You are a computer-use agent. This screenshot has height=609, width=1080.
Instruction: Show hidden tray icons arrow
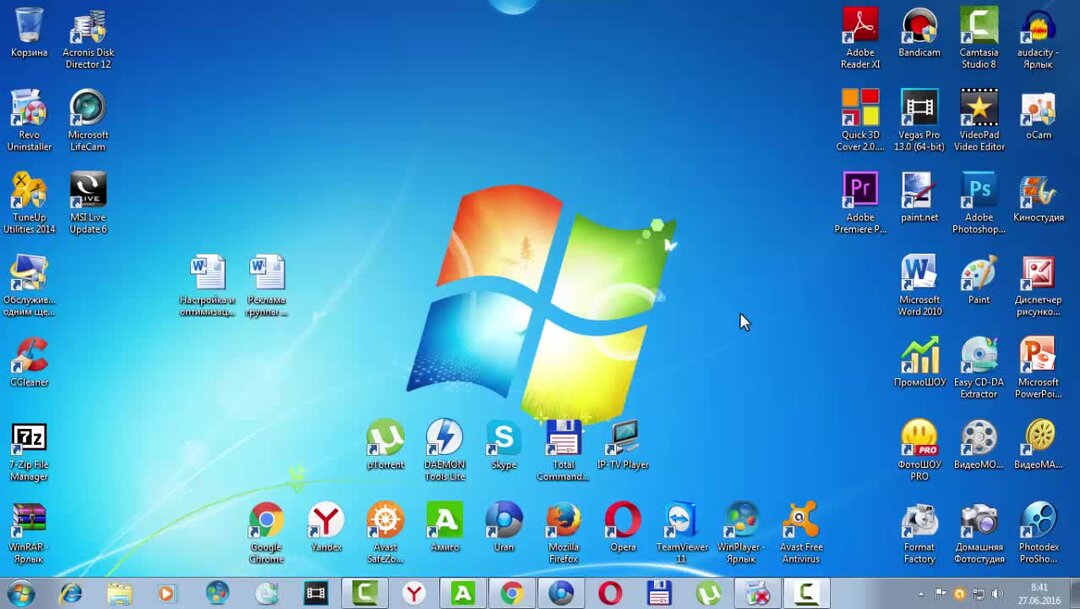(922, 593)
